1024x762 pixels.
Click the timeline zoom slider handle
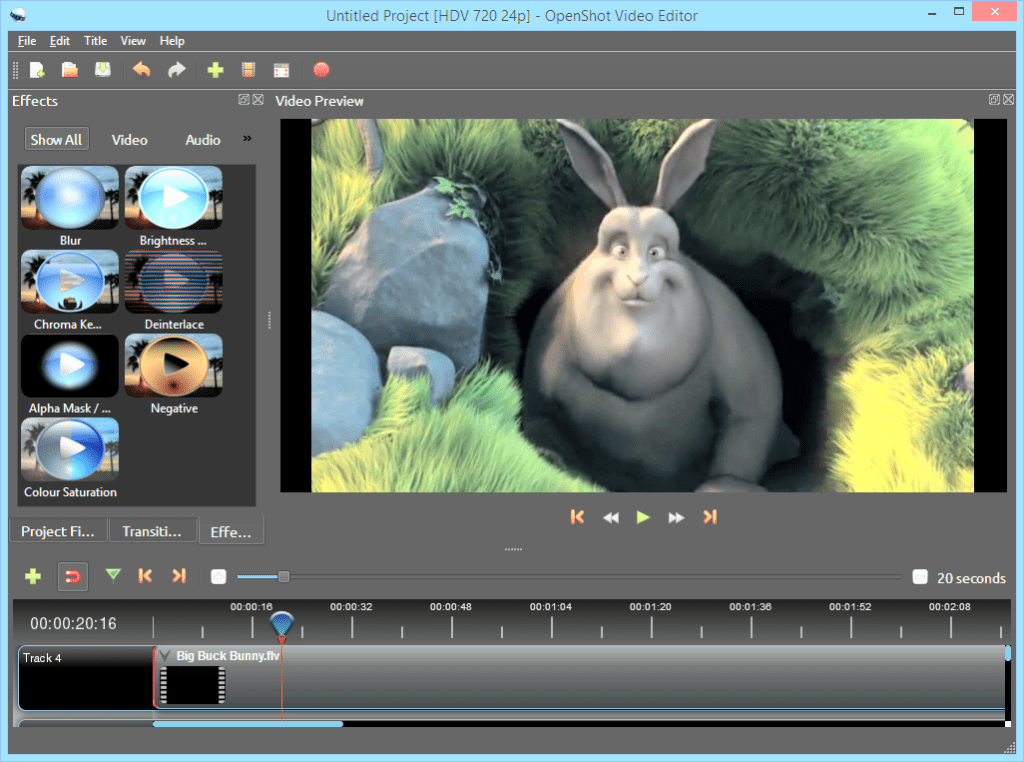tap(284, 576)
